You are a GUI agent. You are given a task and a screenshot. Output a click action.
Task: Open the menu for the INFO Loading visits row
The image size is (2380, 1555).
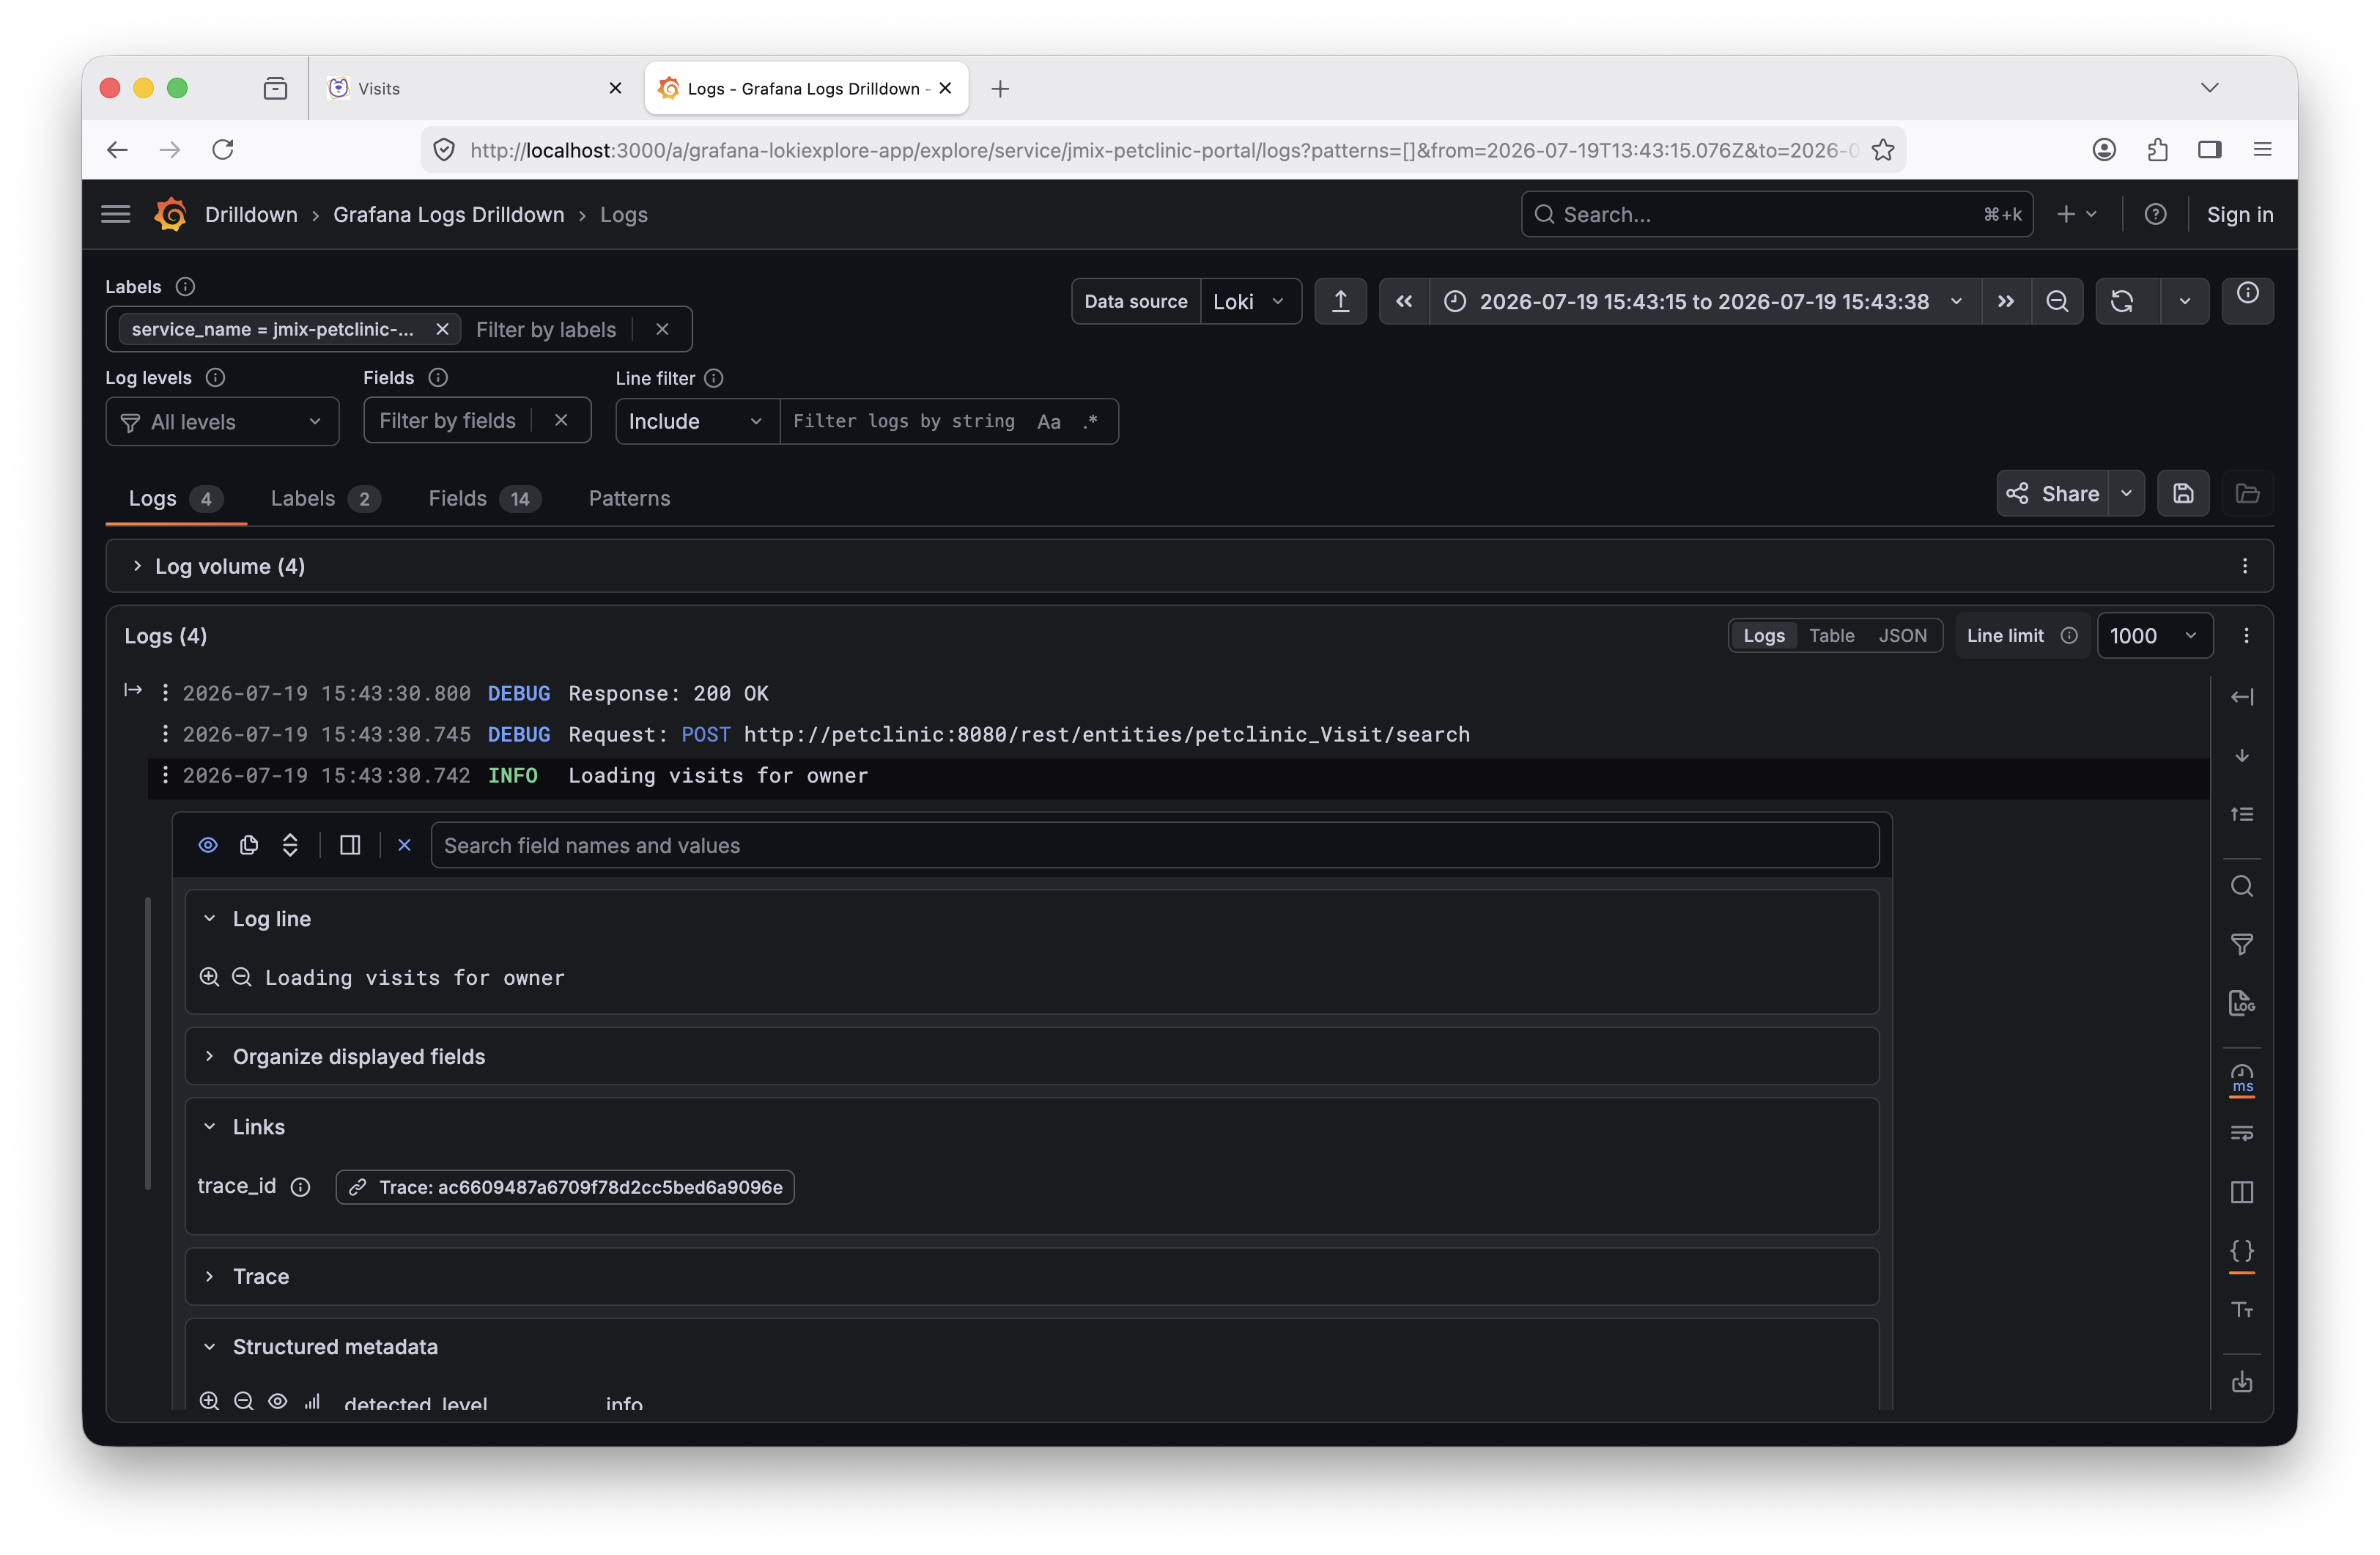coord(165,775)
